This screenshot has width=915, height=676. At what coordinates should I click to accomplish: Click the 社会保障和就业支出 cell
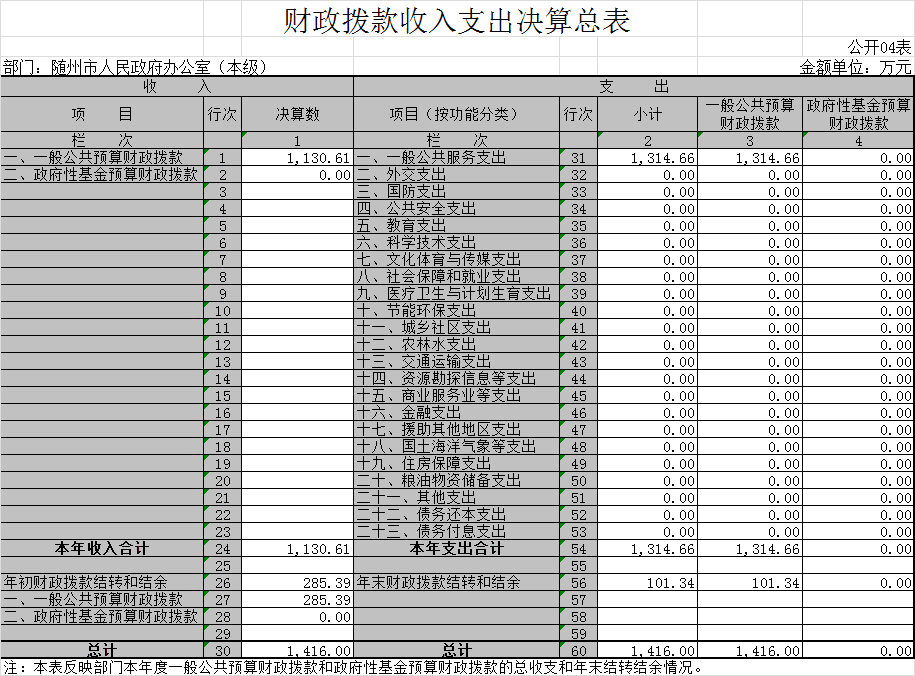pos(439,277)
